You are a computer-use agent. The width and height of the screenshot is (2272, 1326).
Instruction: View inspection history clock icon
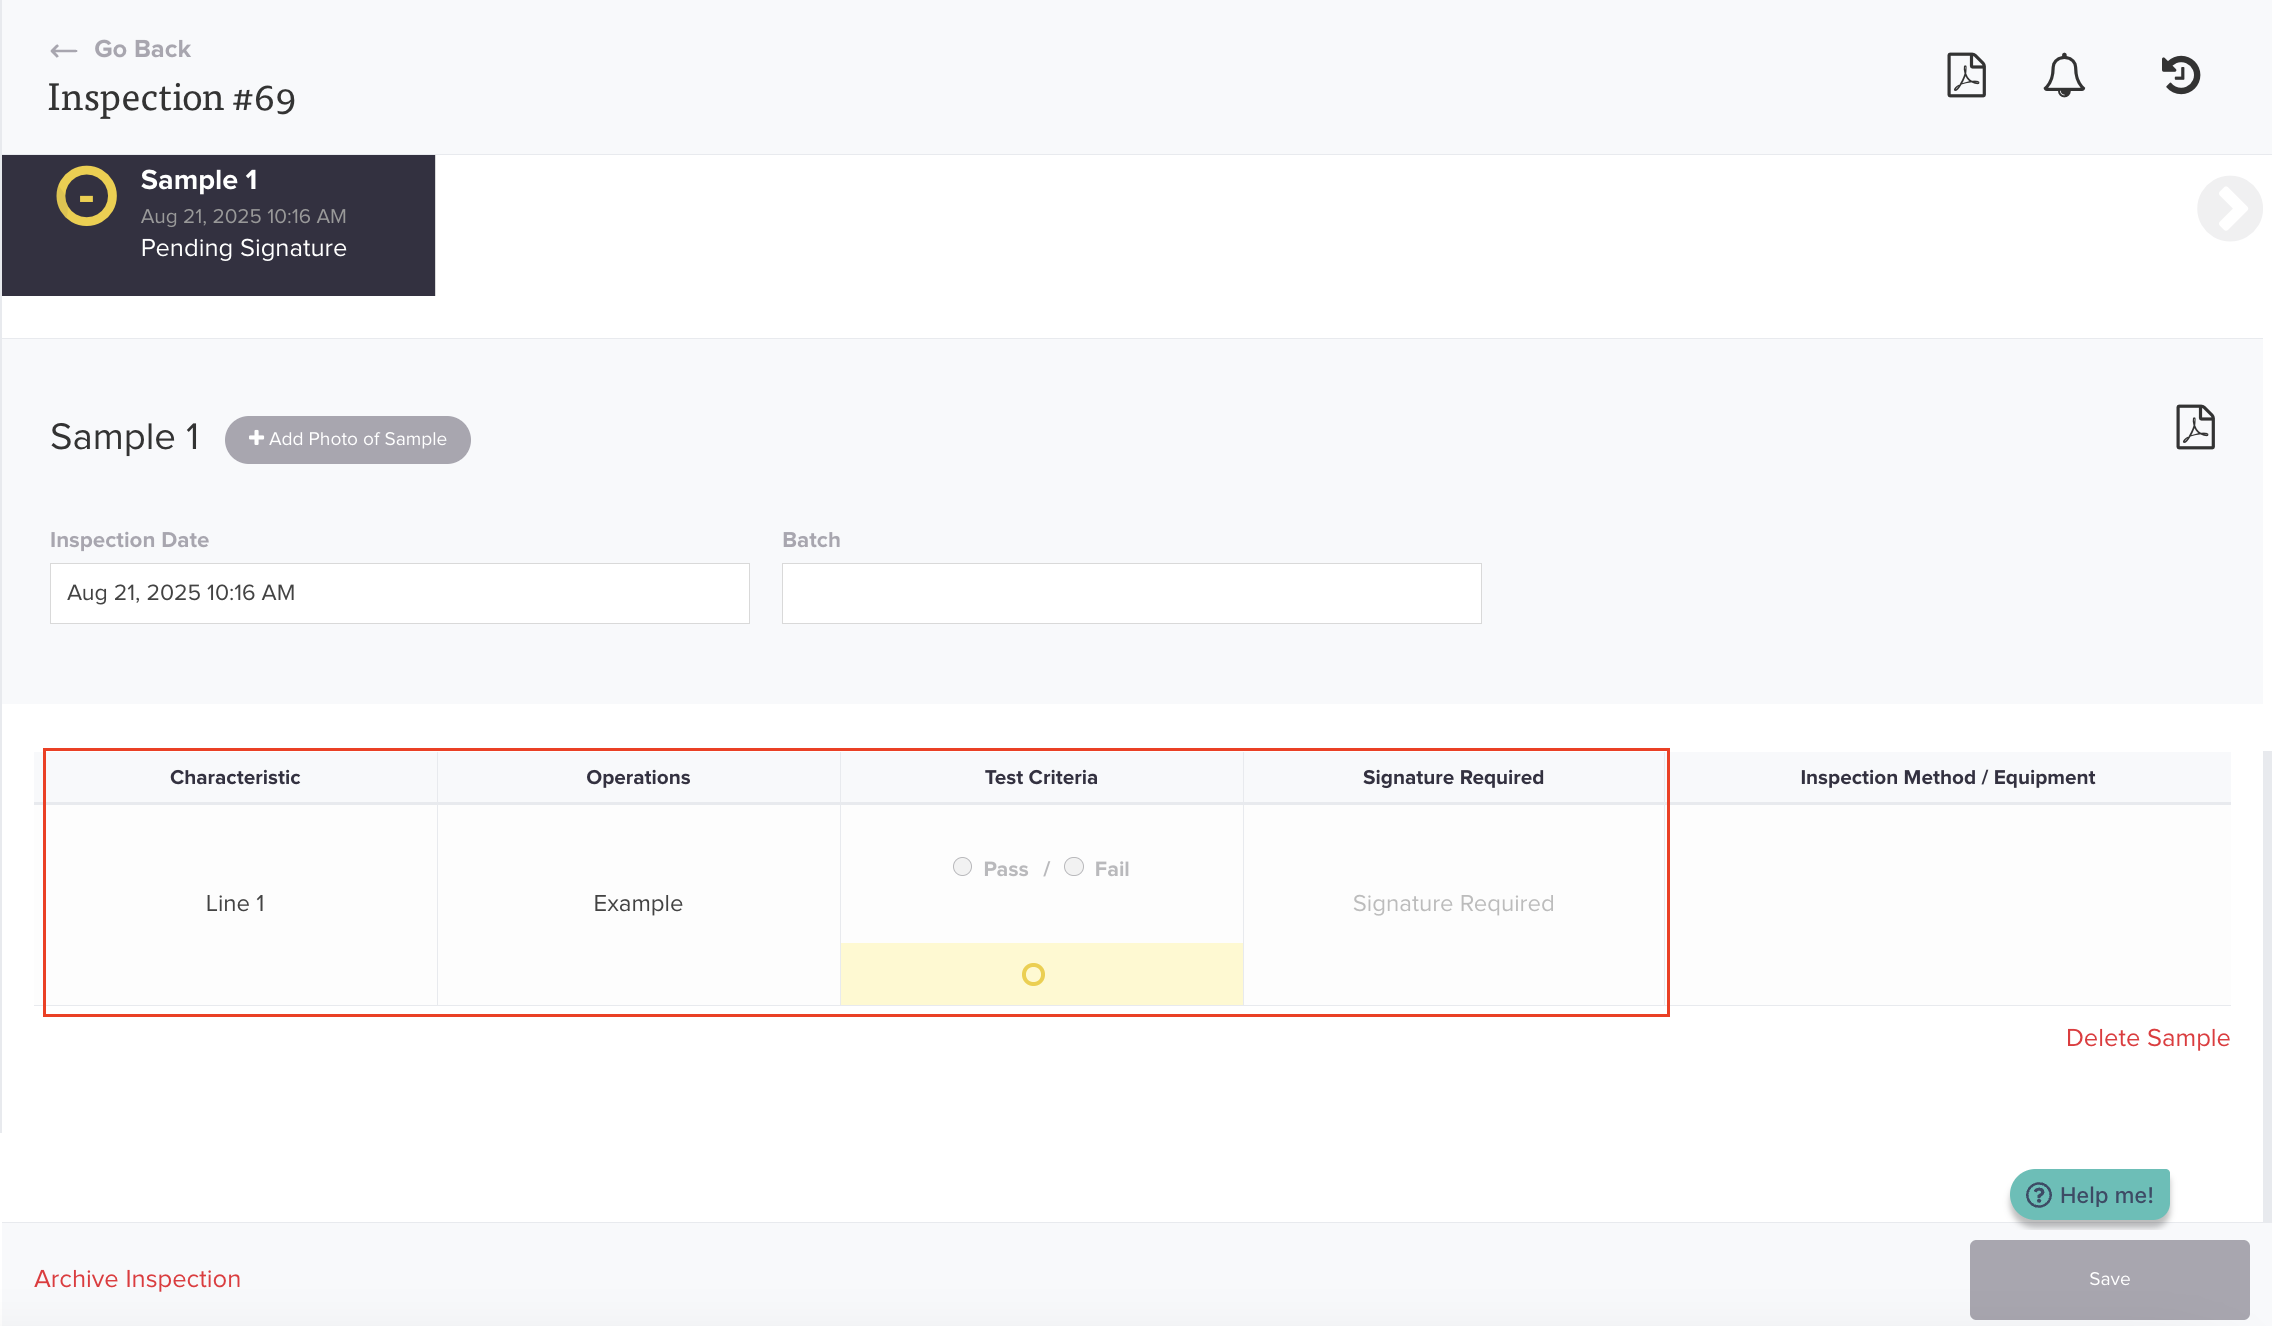[x=2180, y=75]
